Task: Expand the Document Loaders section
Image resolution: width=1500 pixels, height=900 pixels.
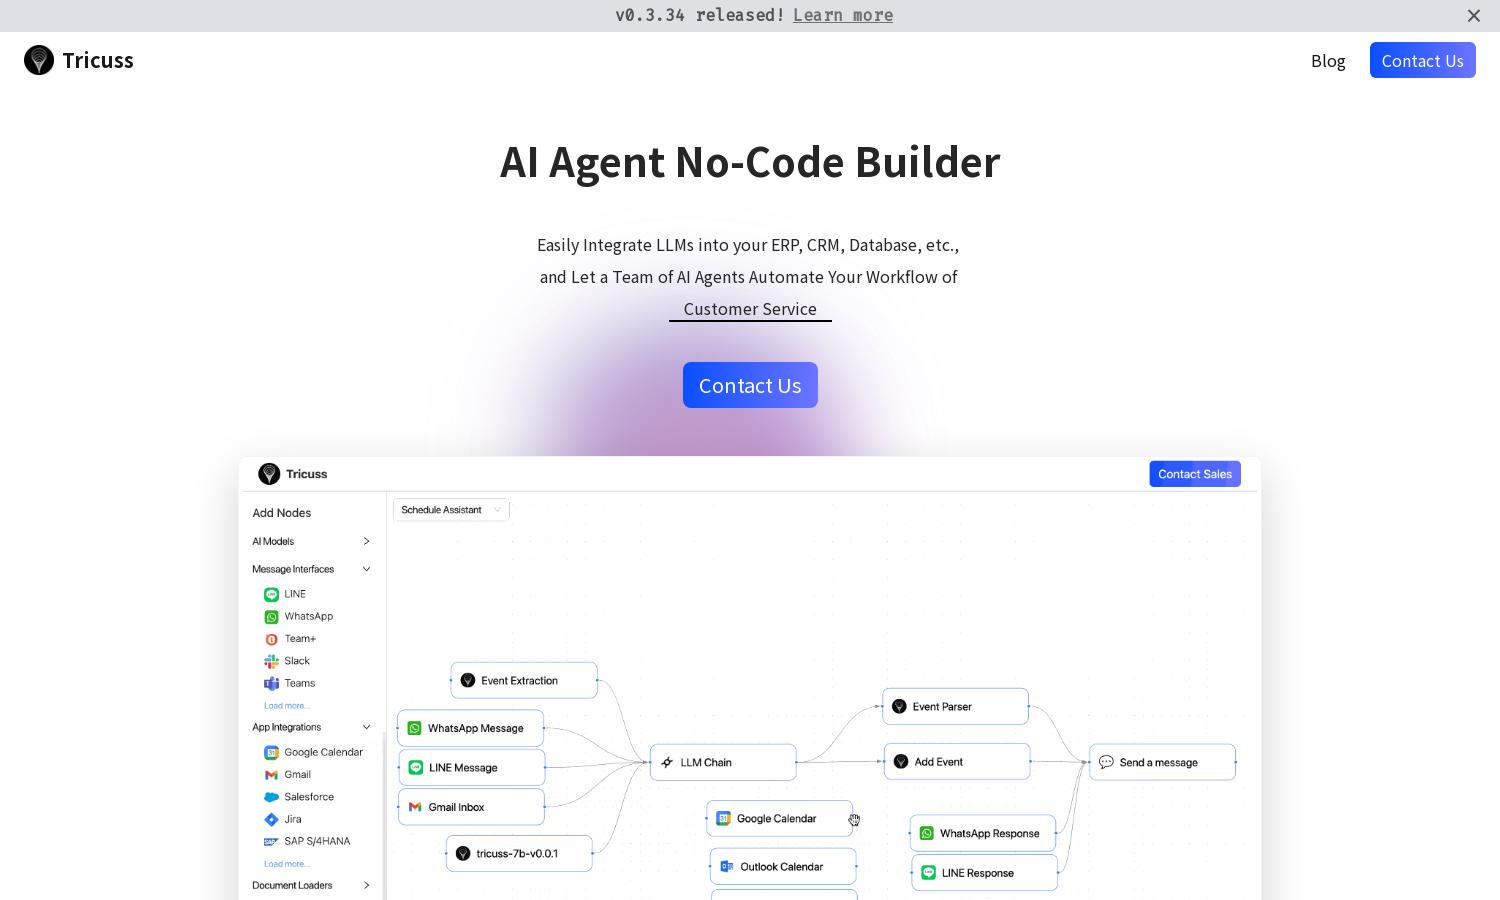Action: 366,885
